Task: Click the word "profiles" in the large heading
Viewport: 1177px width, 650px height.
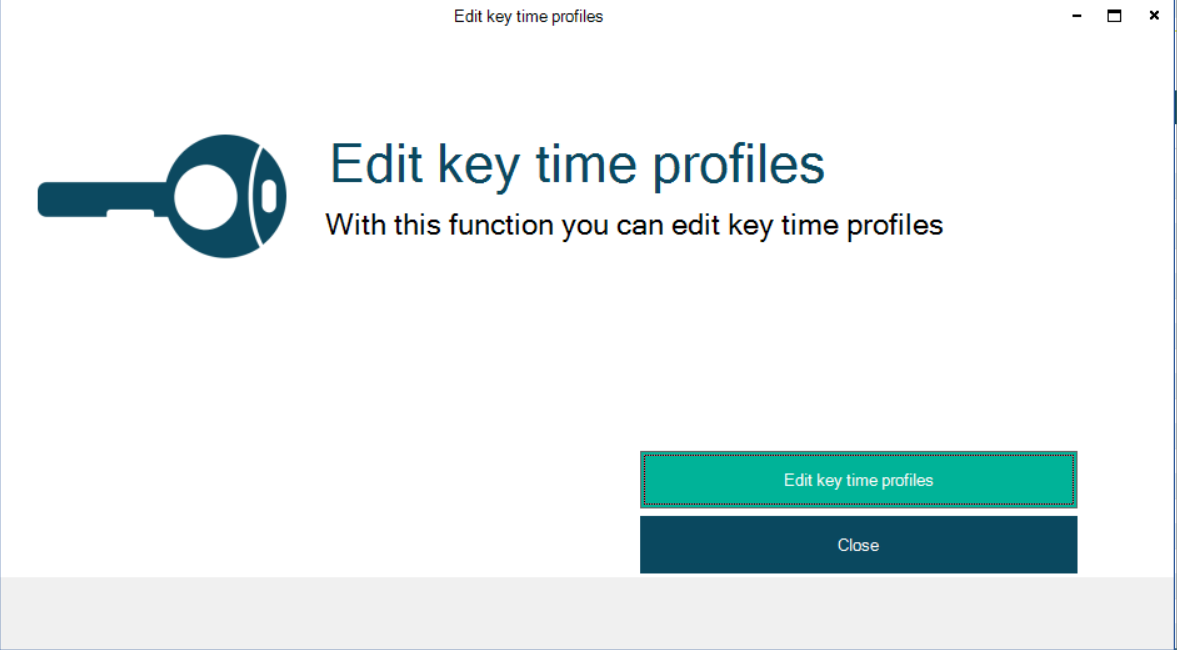Action: tap(738, 166)
